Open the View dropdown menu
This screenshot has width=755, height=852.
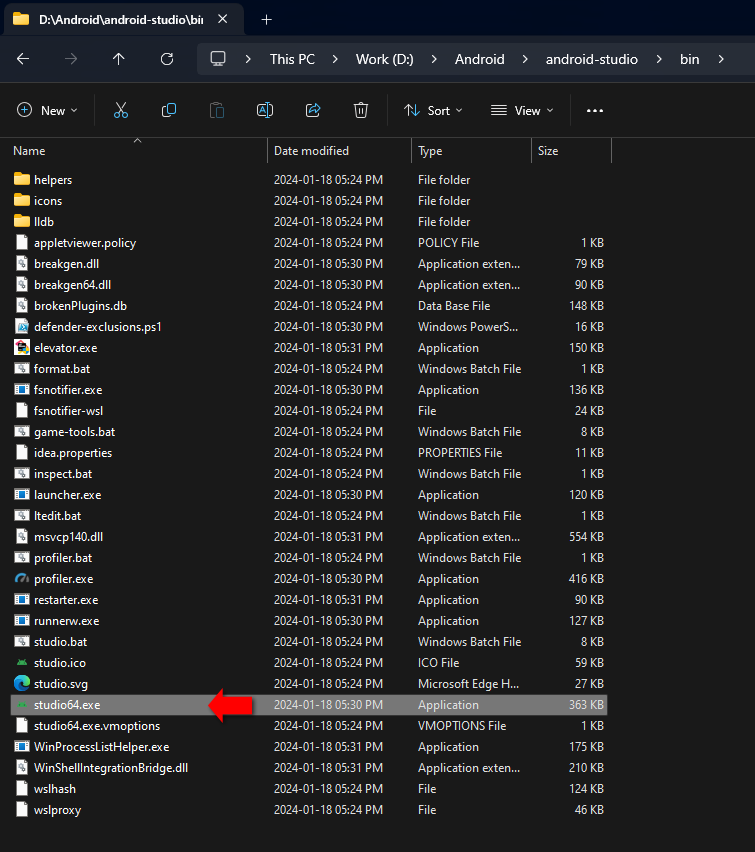point(522,110)
